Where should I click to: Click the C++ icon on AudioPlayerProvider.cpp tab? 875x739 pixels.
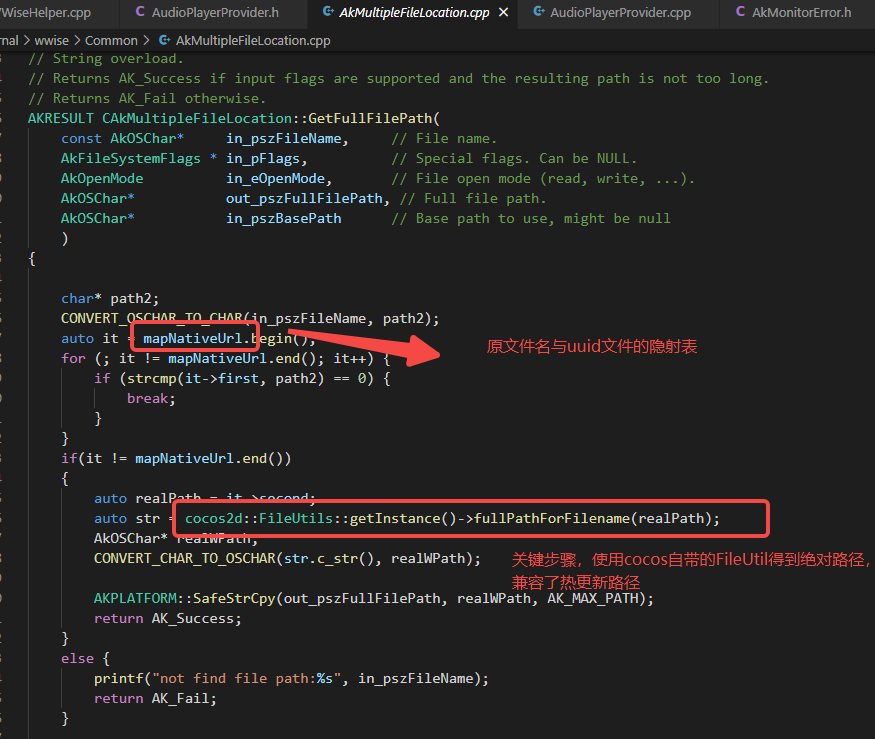(539, 13)
